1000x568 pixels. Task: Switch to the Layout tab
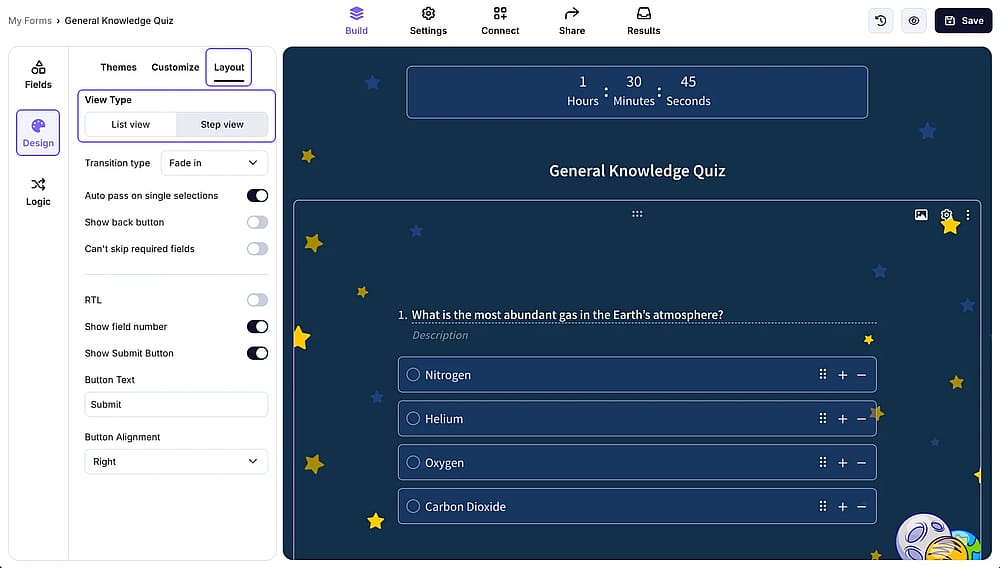click(229, 67)
